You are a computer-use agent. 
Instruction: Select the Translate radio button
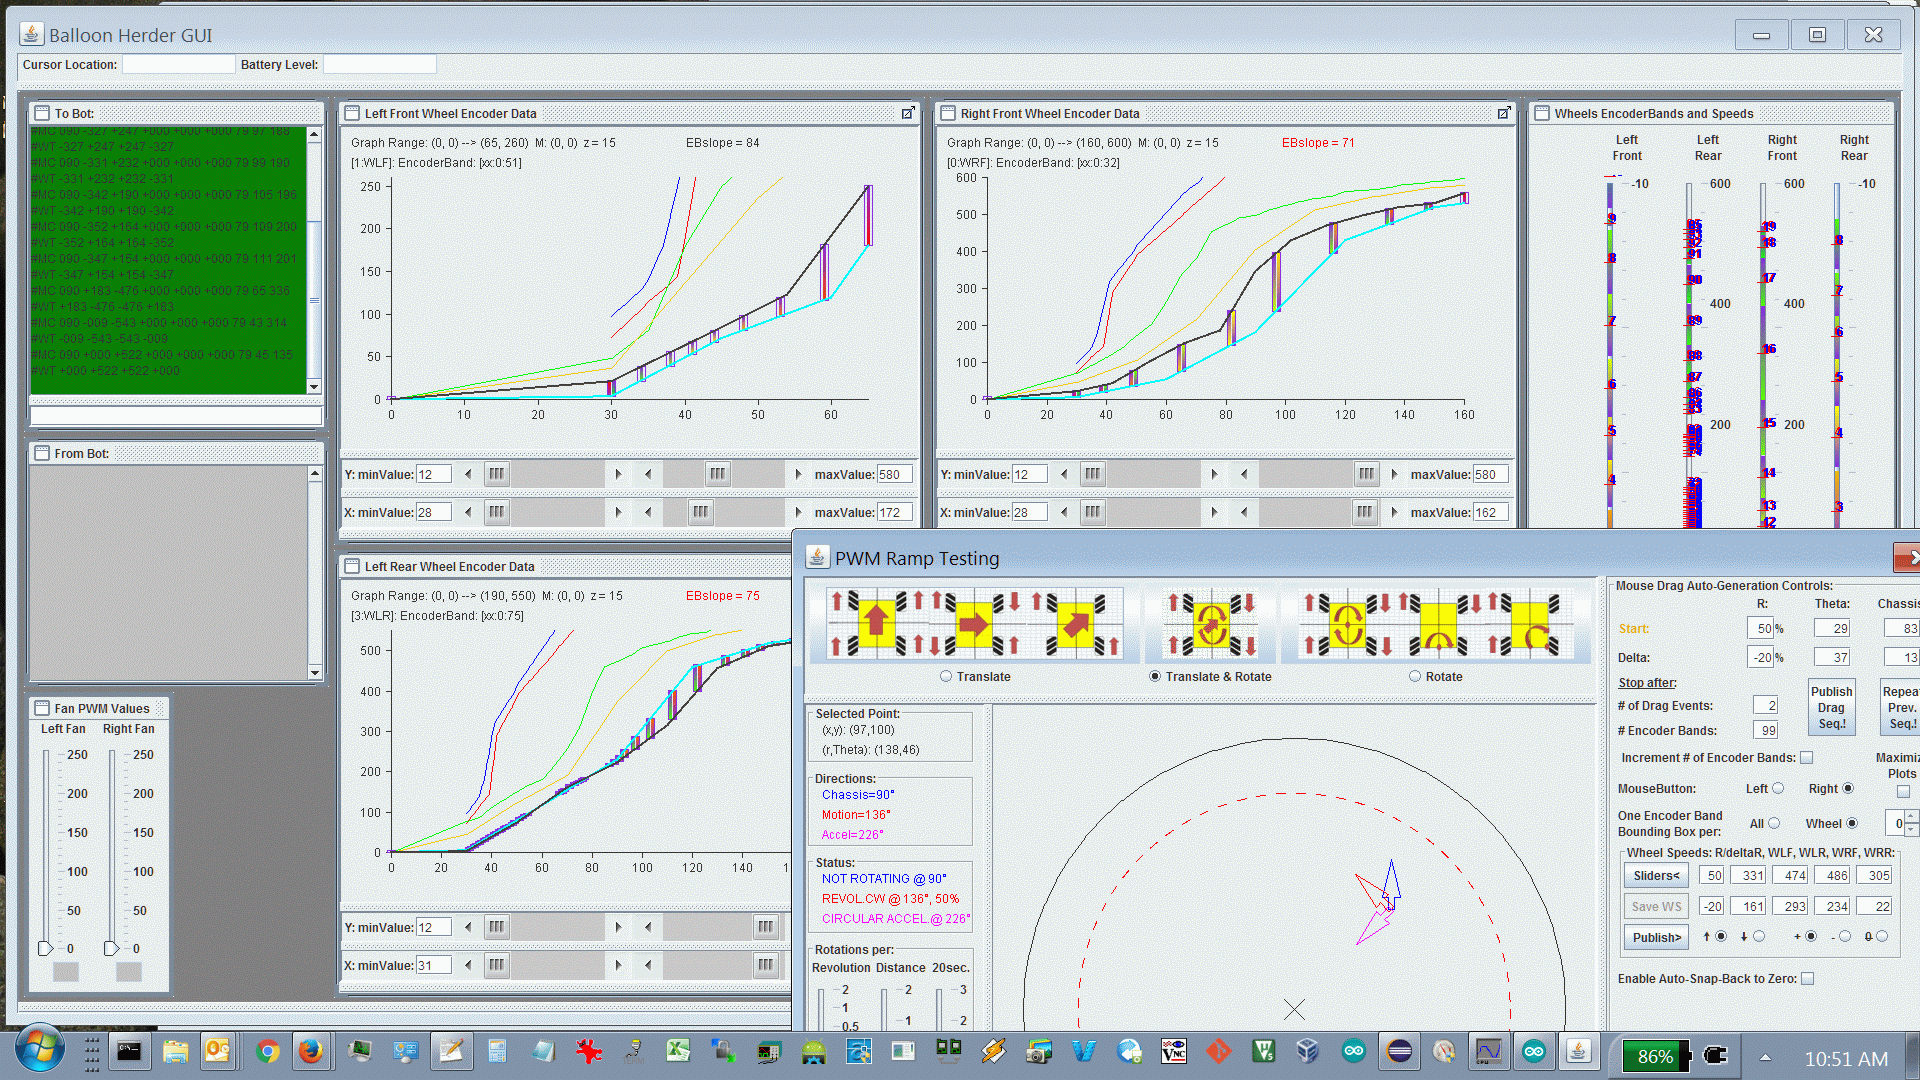click(946, 677)
